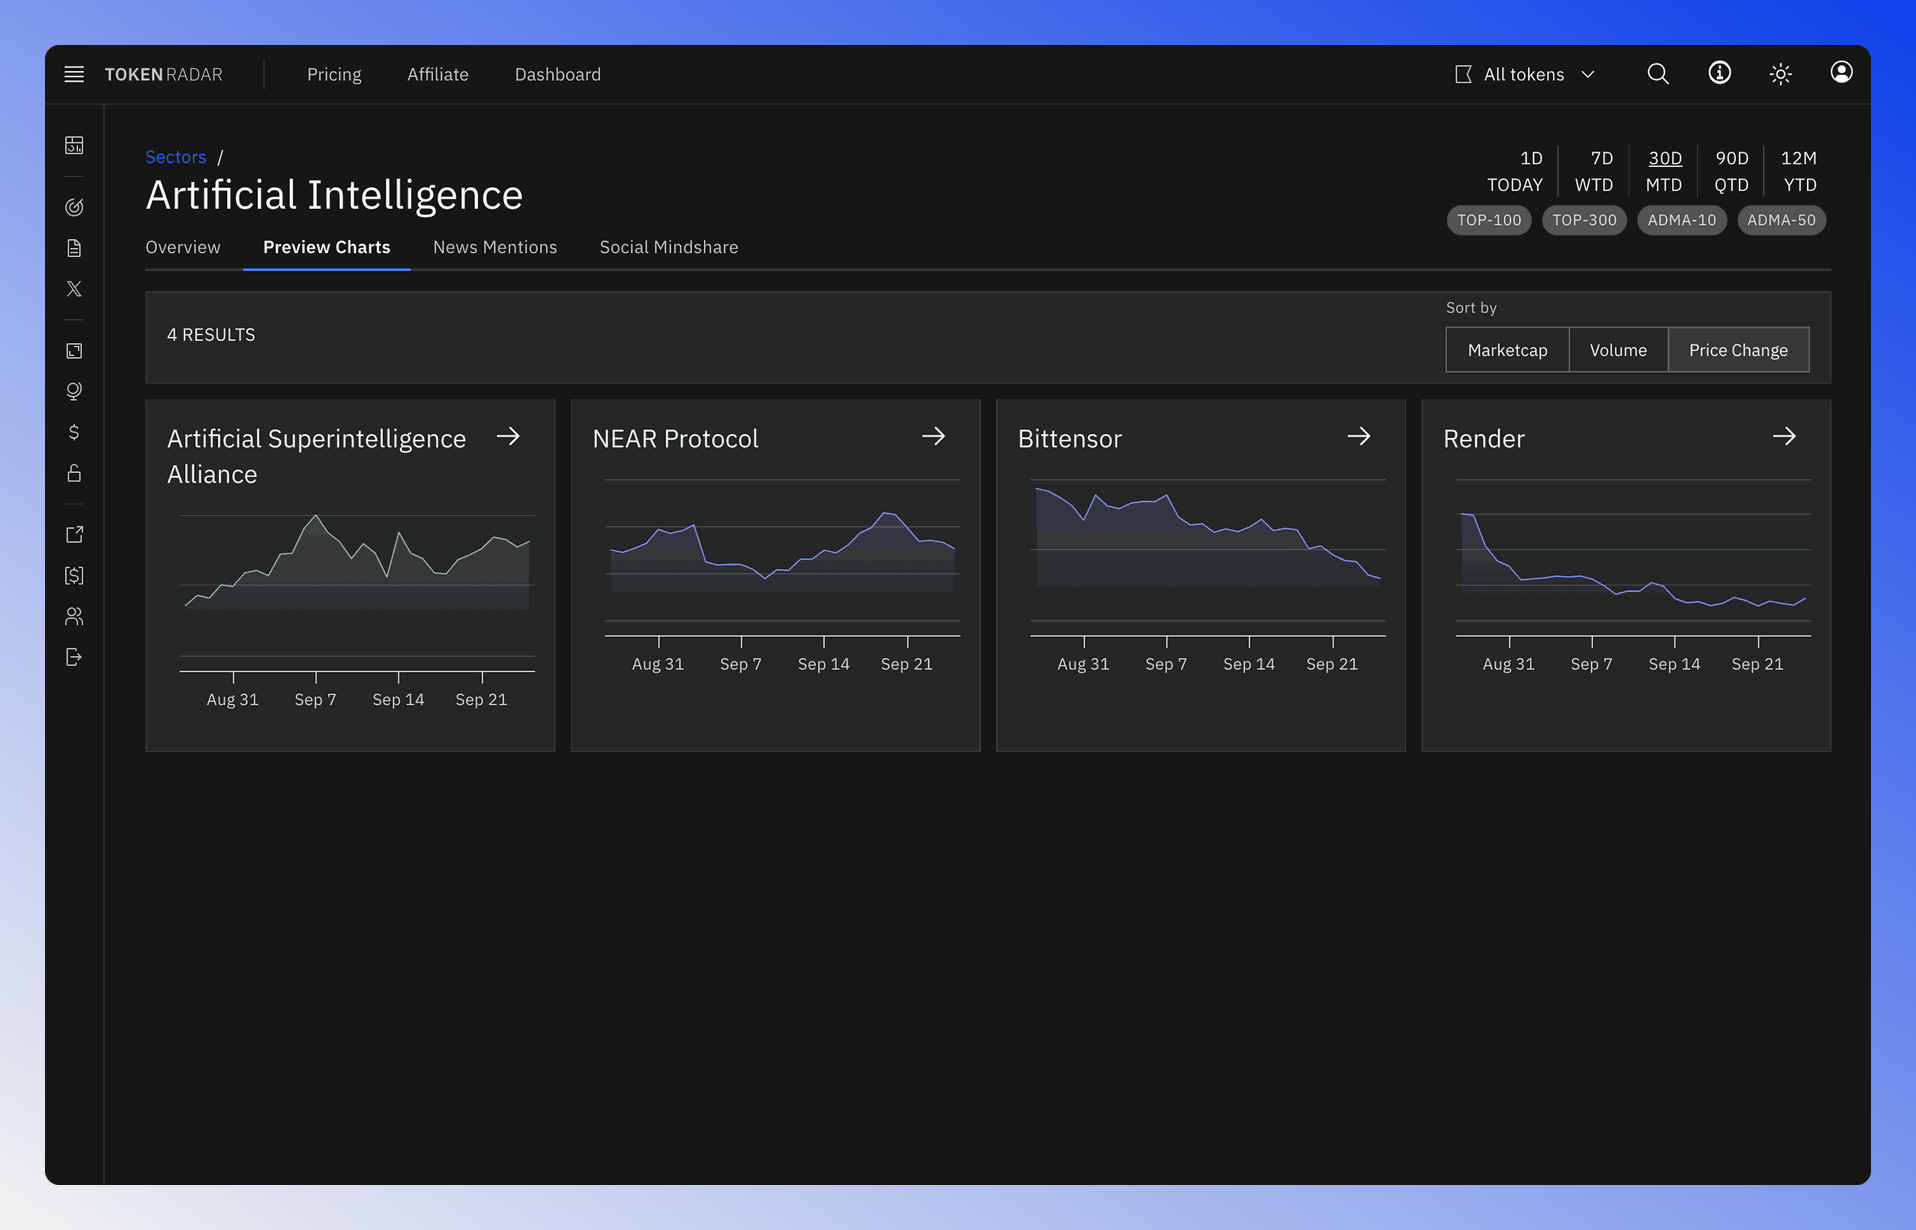
Task: Click the '4 RESULTS' count text
Action: tap(211, 335)
